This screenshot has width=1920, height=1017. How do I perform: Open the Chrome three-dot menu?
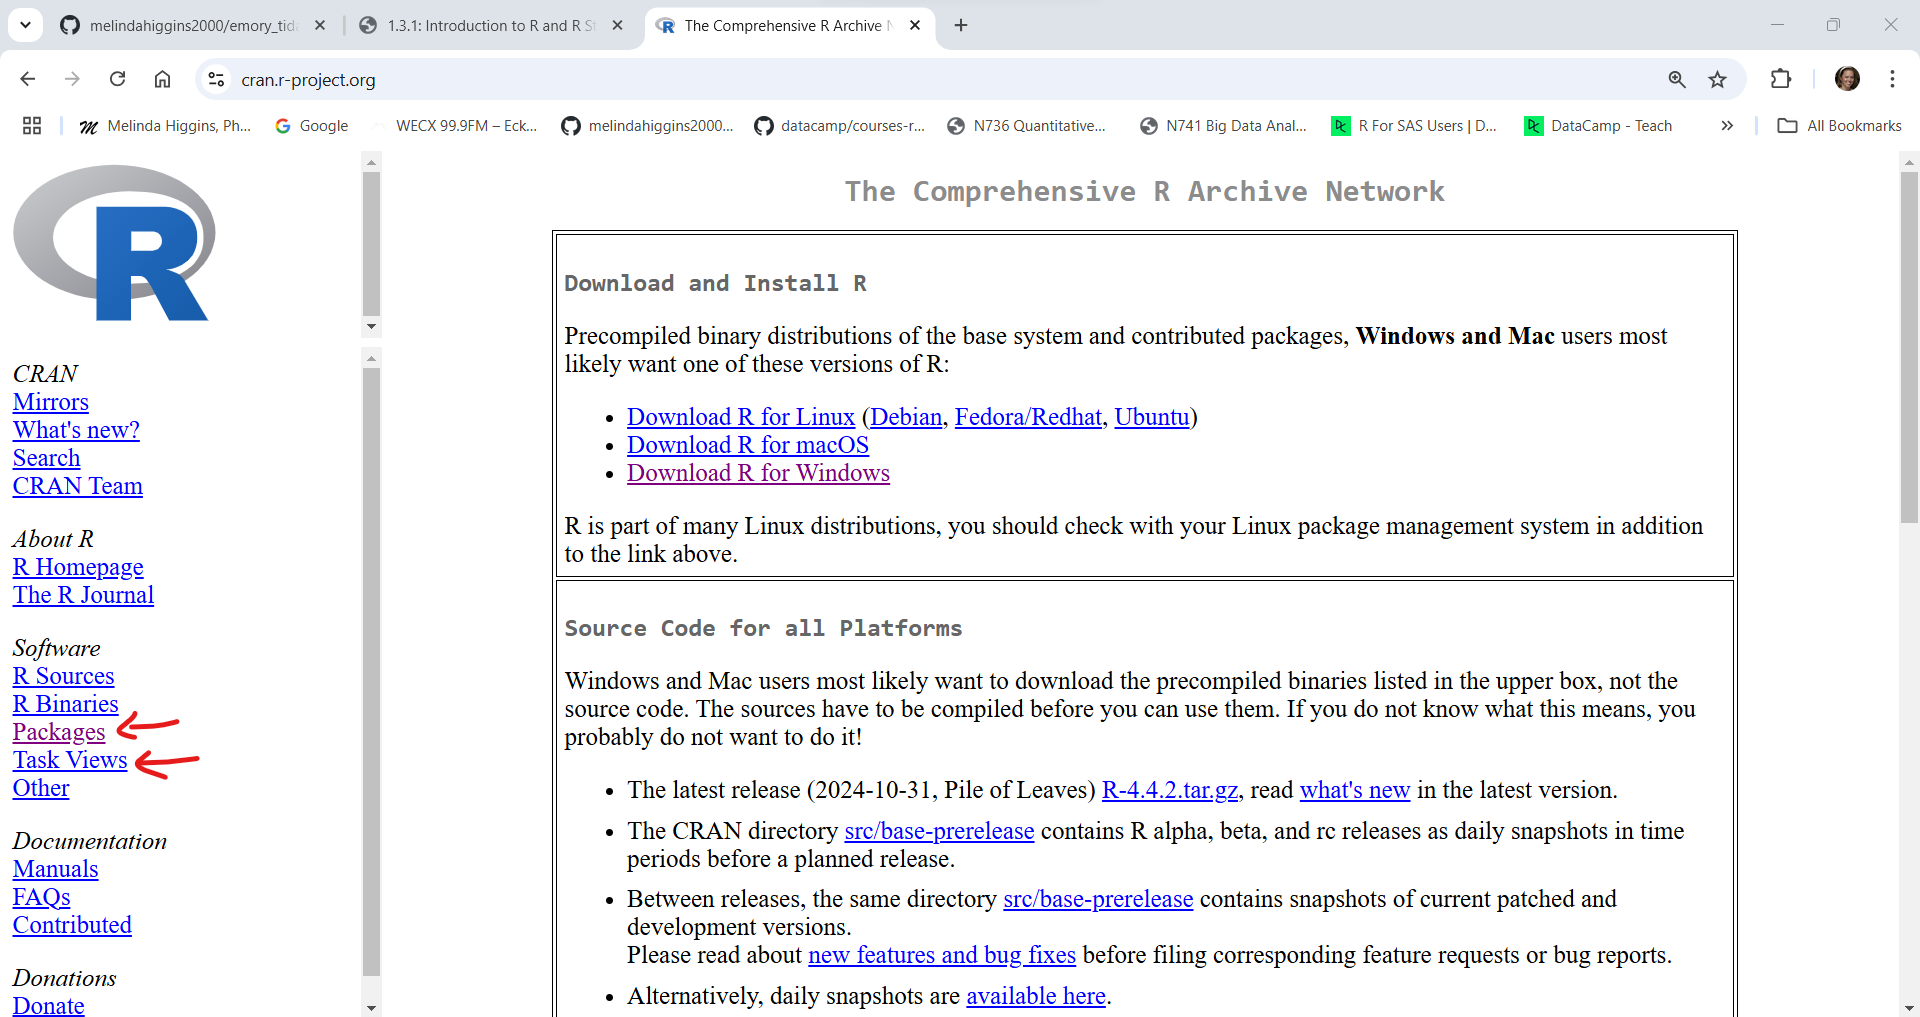click(1892, 79)
